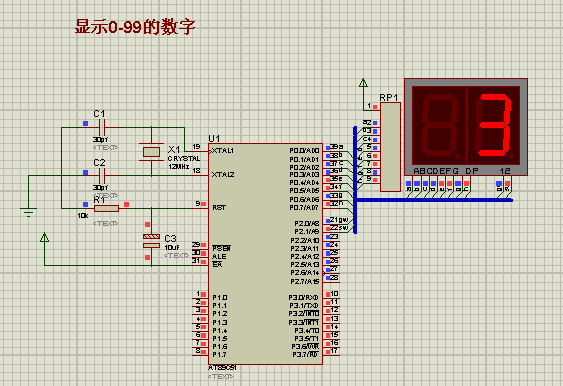Click the P3.1/TXD pin label

(304, 306)
